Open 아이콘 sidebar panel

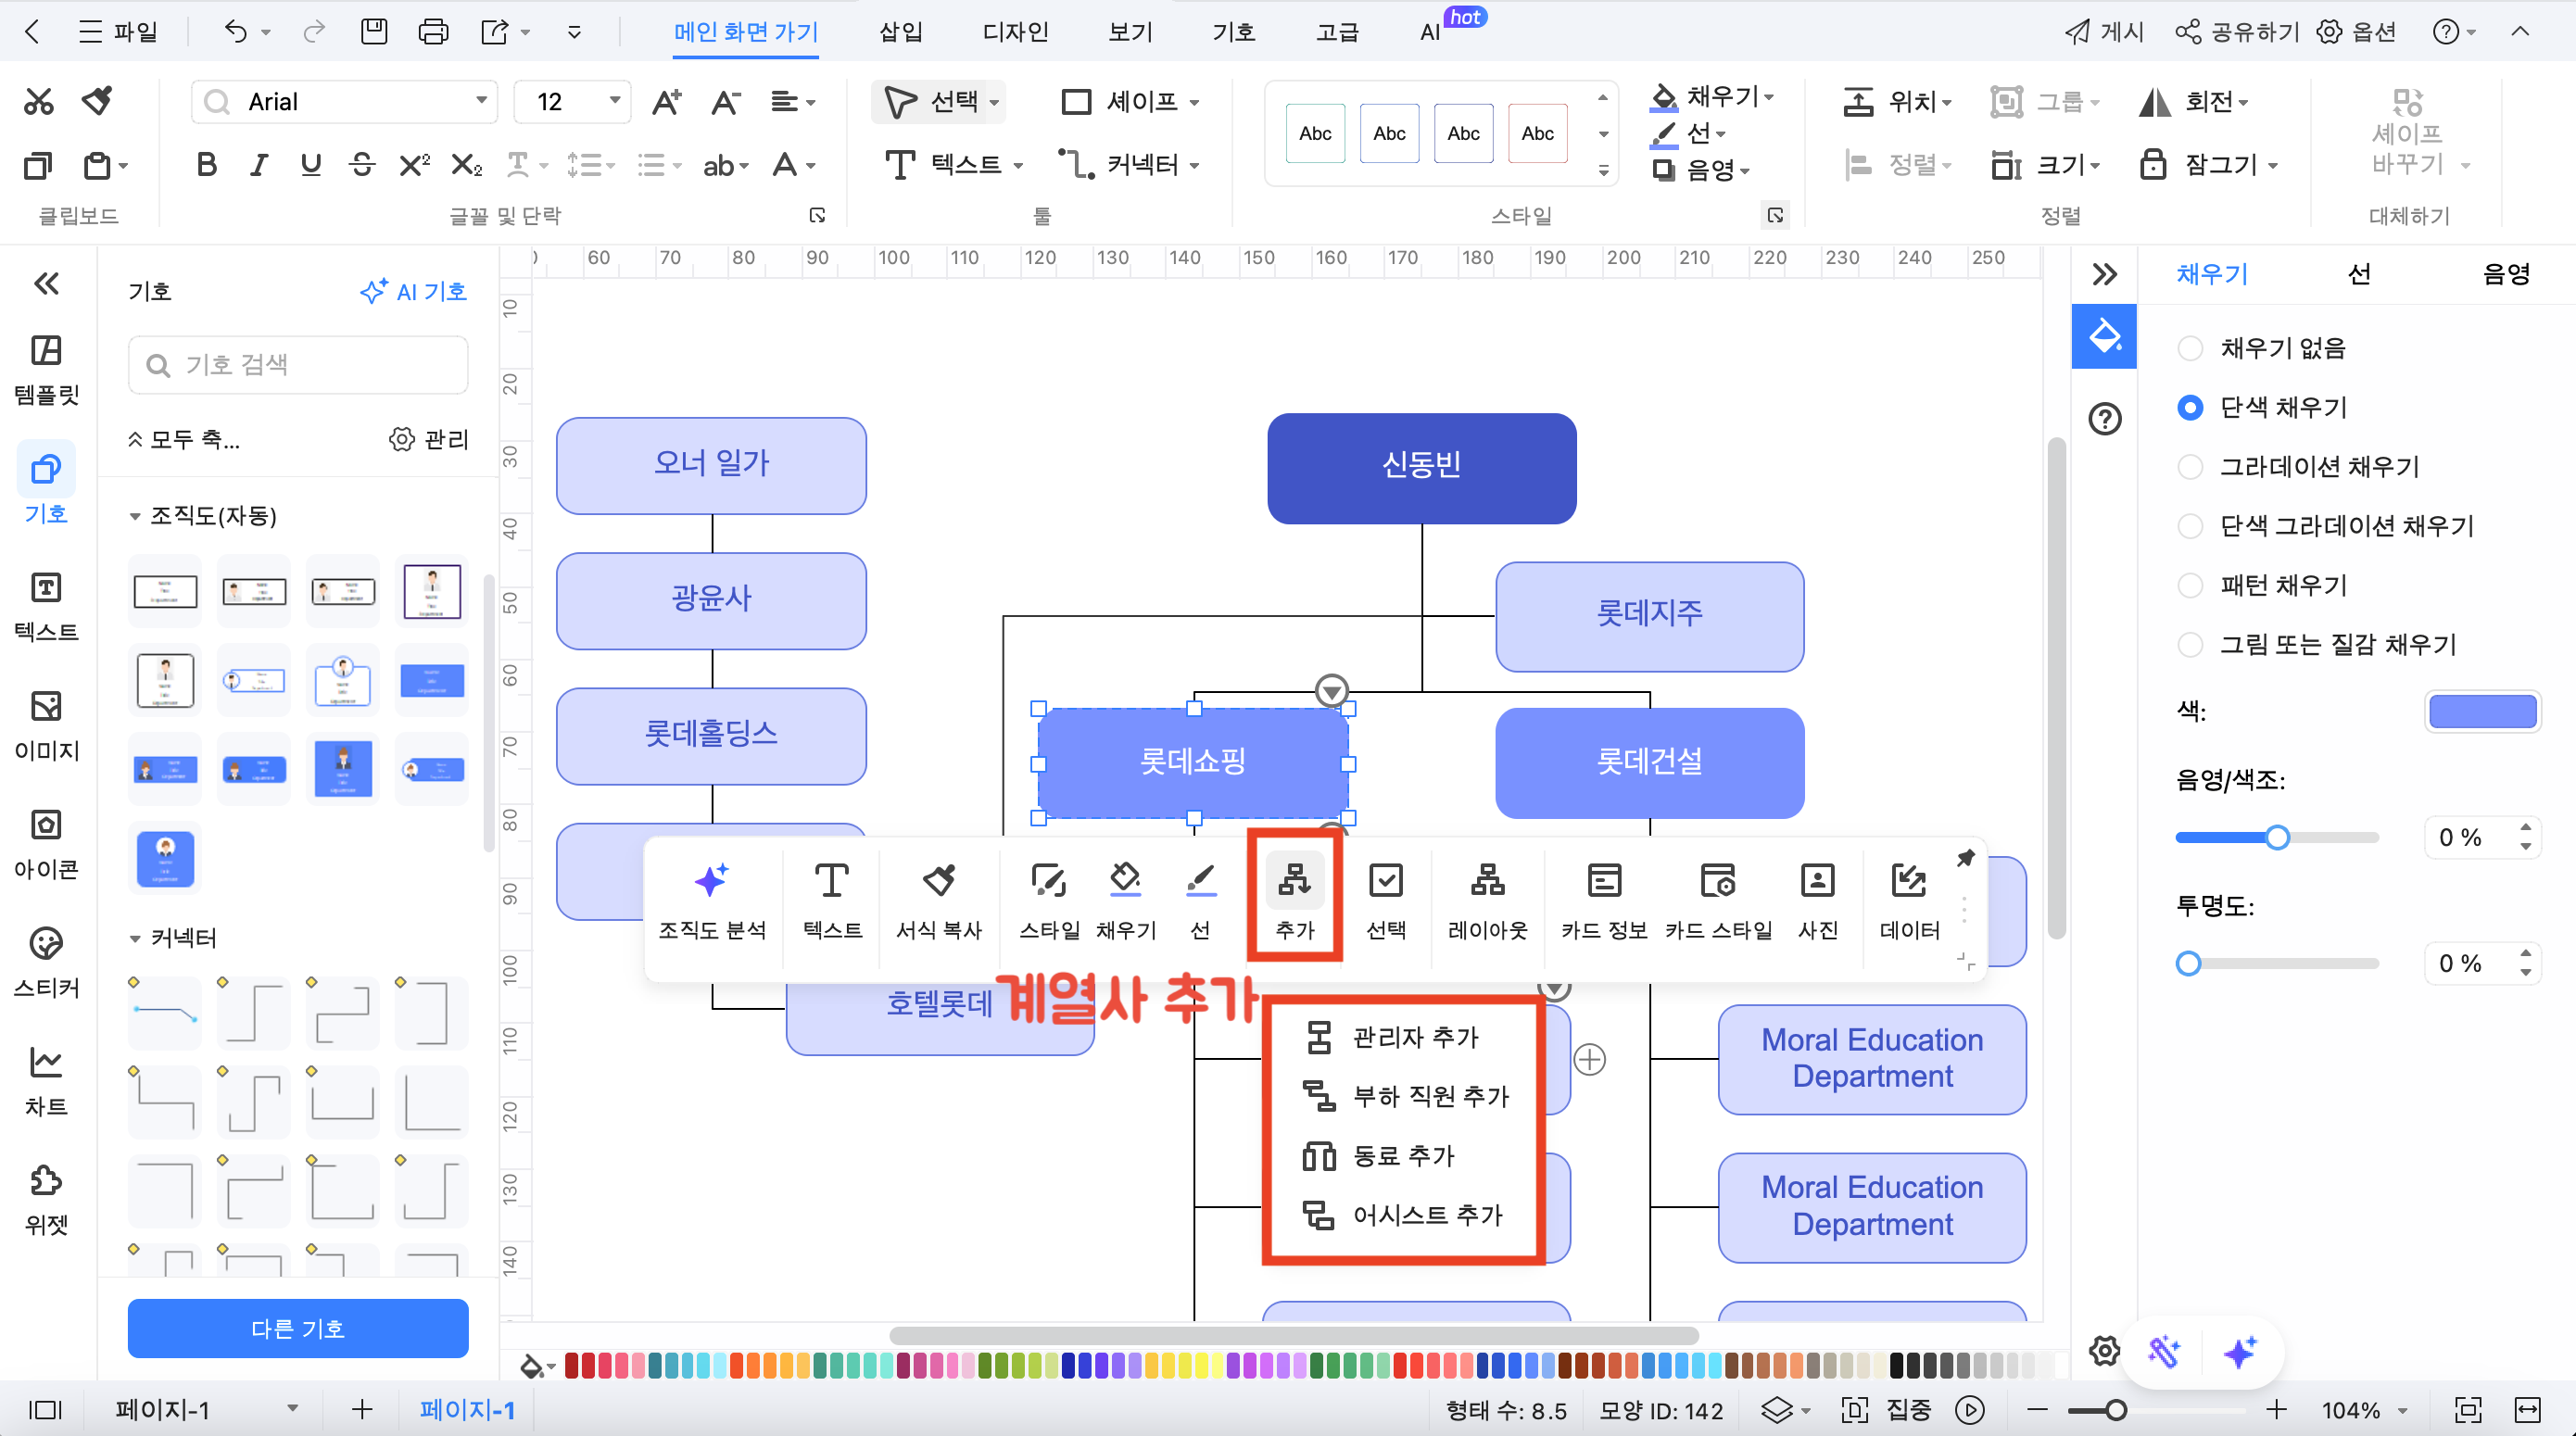pyautogui.click(x=46, y=845)
